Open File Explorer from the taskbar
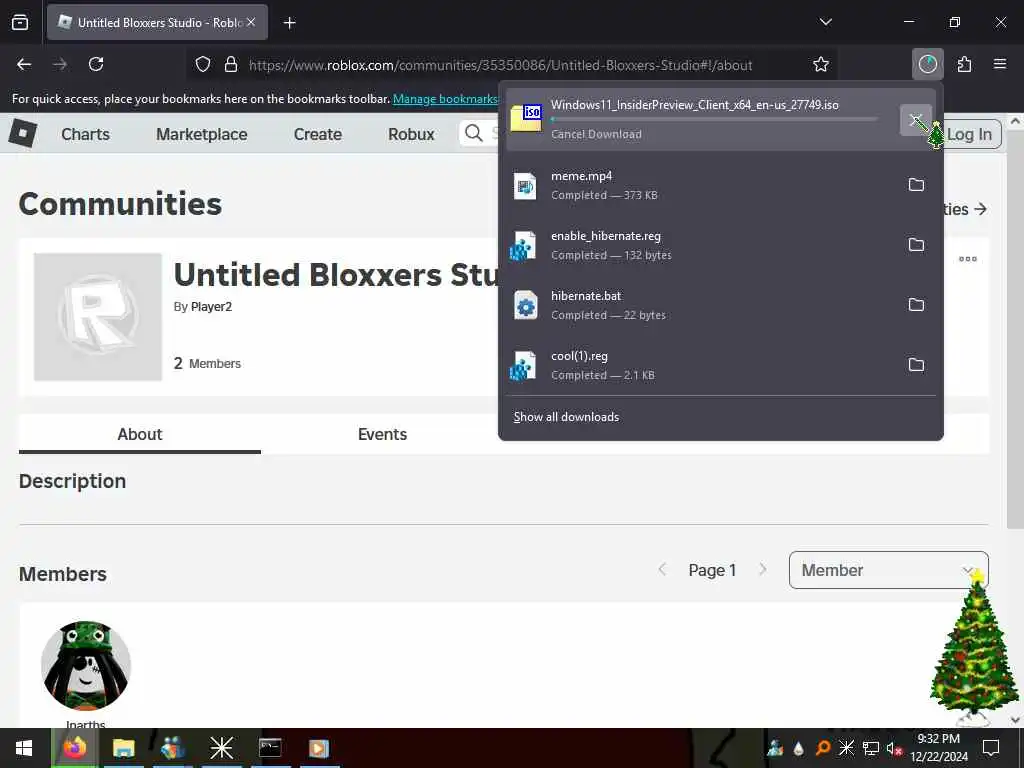 (123, 748)
